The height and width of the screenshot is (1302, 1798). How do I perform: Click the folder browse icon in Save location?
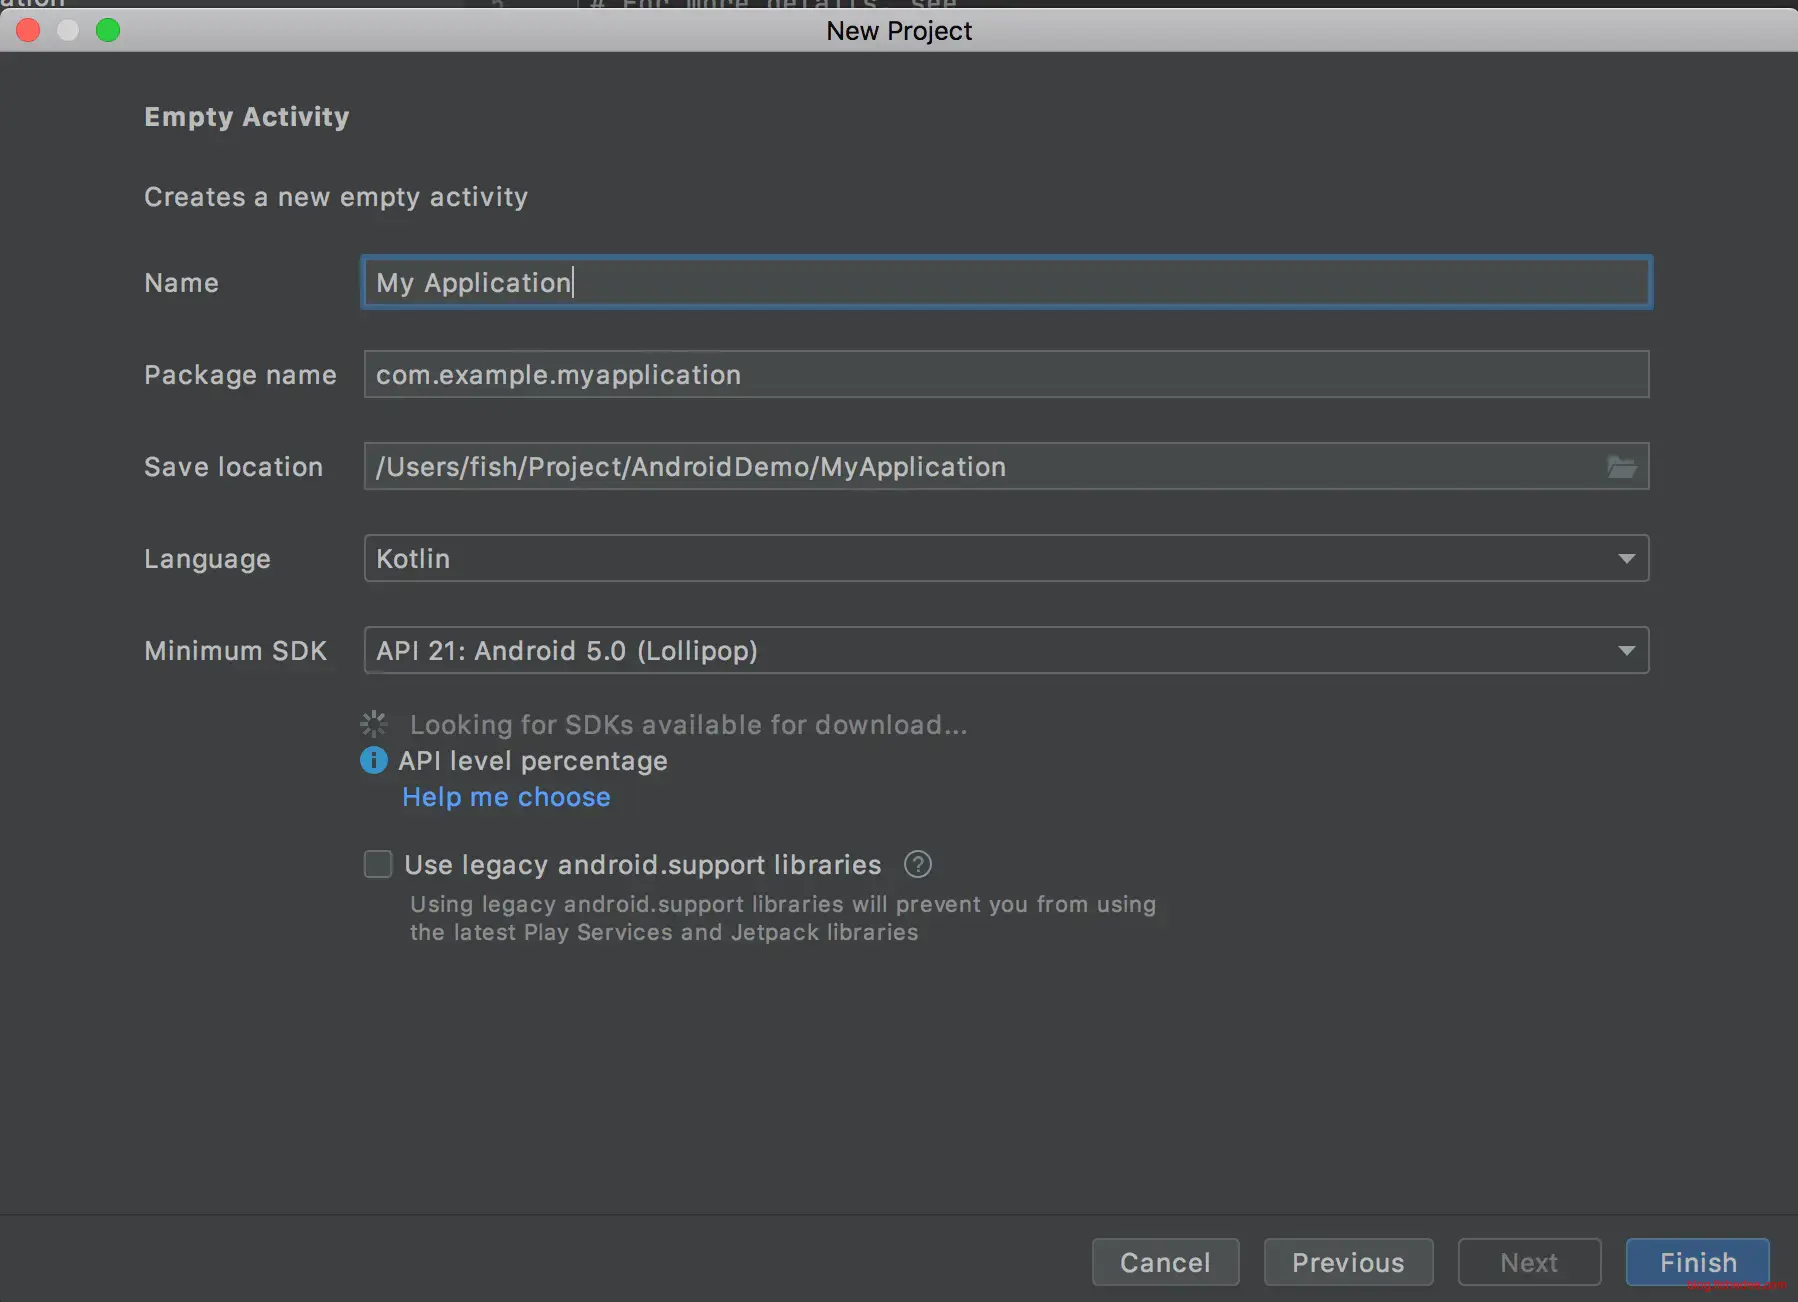click(1621, 467)
